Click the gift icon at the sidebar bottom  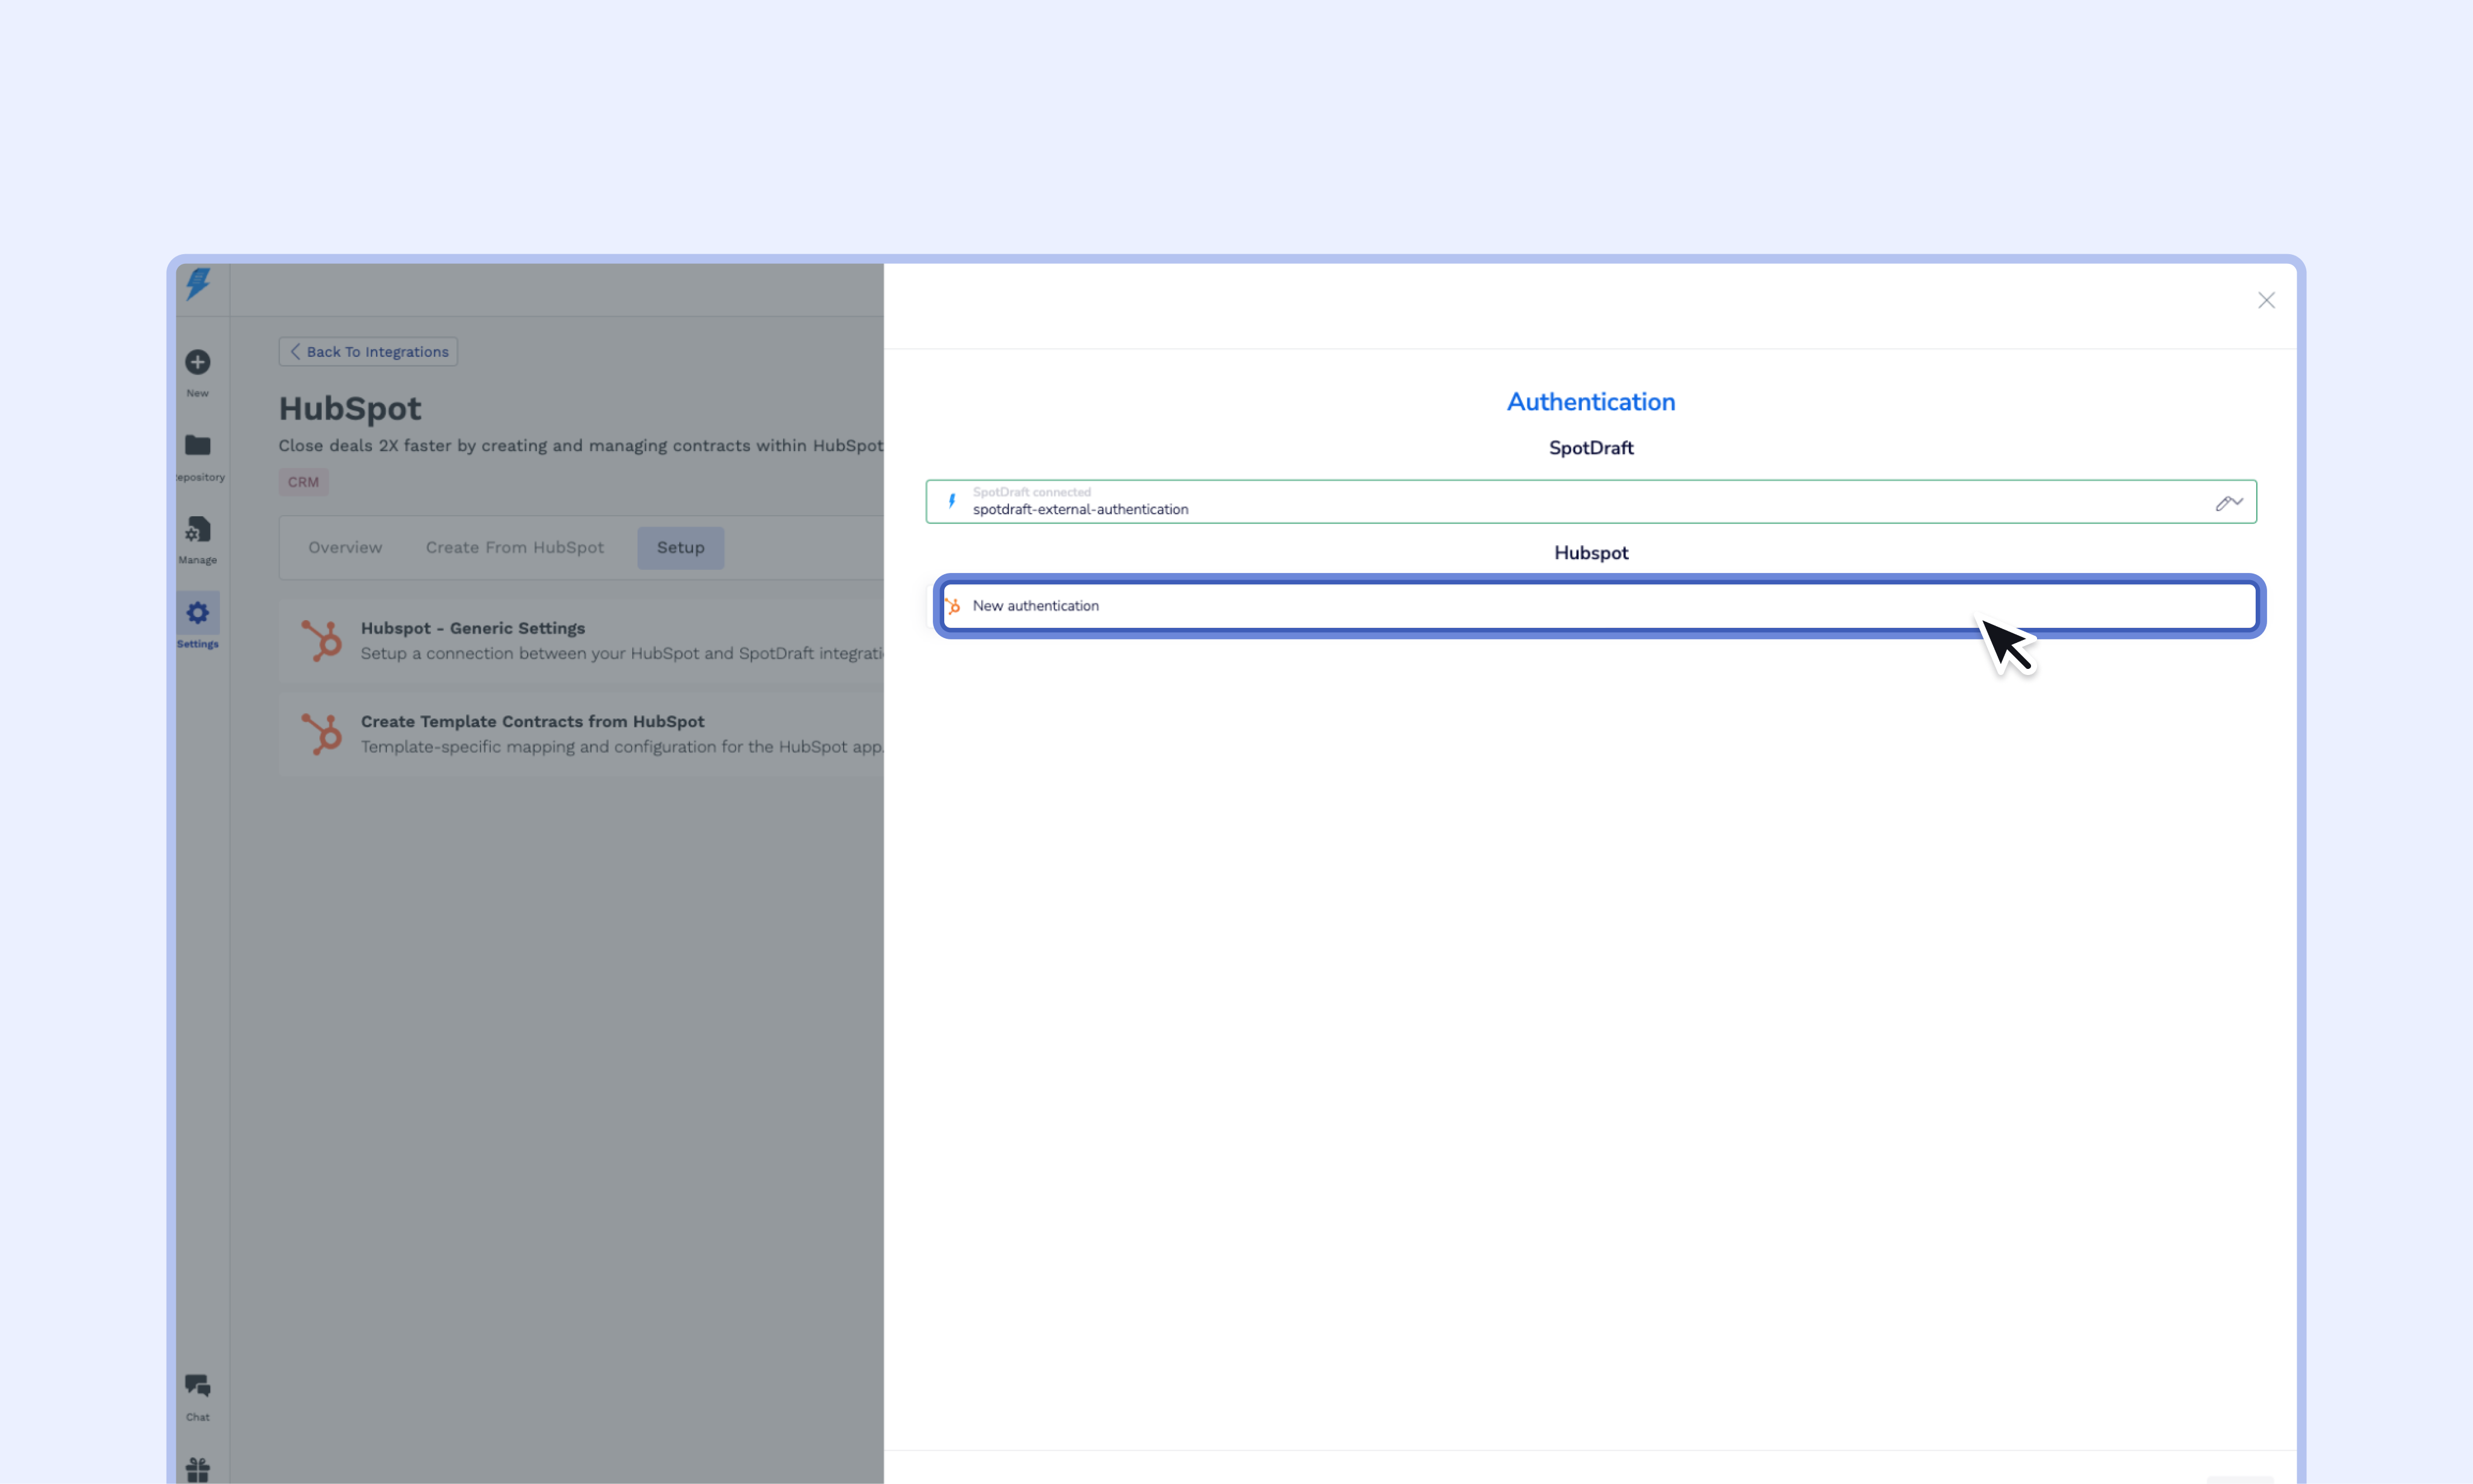click(x=198, y=1469)
